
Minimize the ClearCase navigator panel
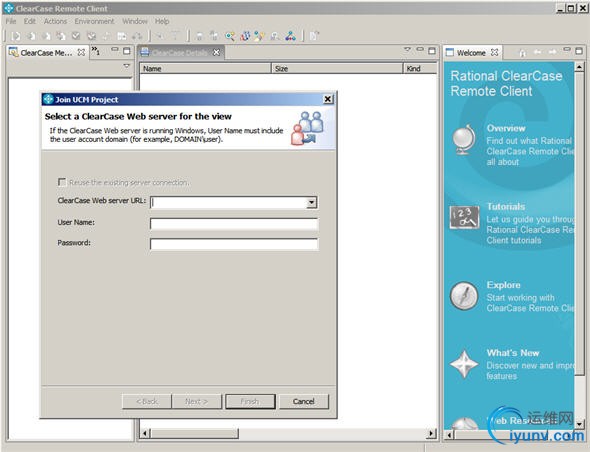click(x=115, y=50)
